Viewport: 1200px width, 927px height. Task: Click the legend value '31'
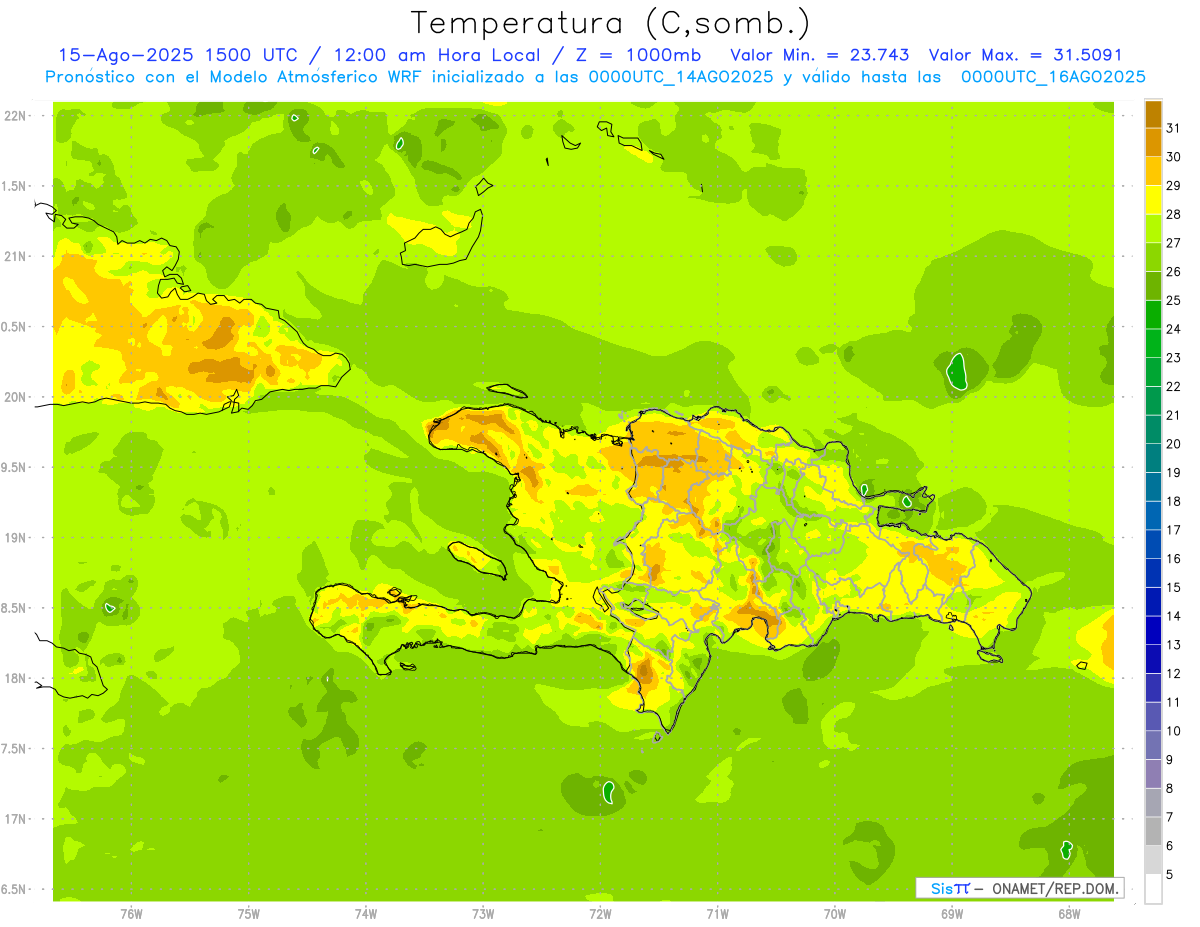(1174, 128)
